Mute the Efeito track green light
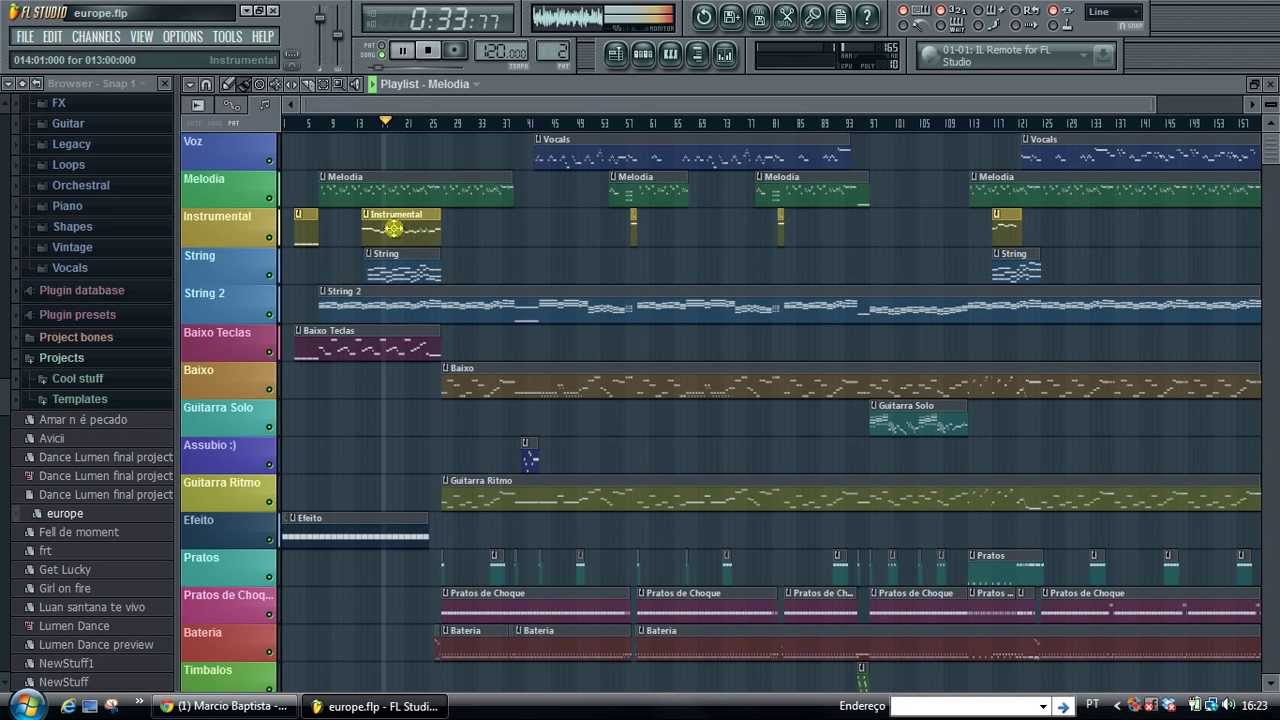 coord(269,540)
